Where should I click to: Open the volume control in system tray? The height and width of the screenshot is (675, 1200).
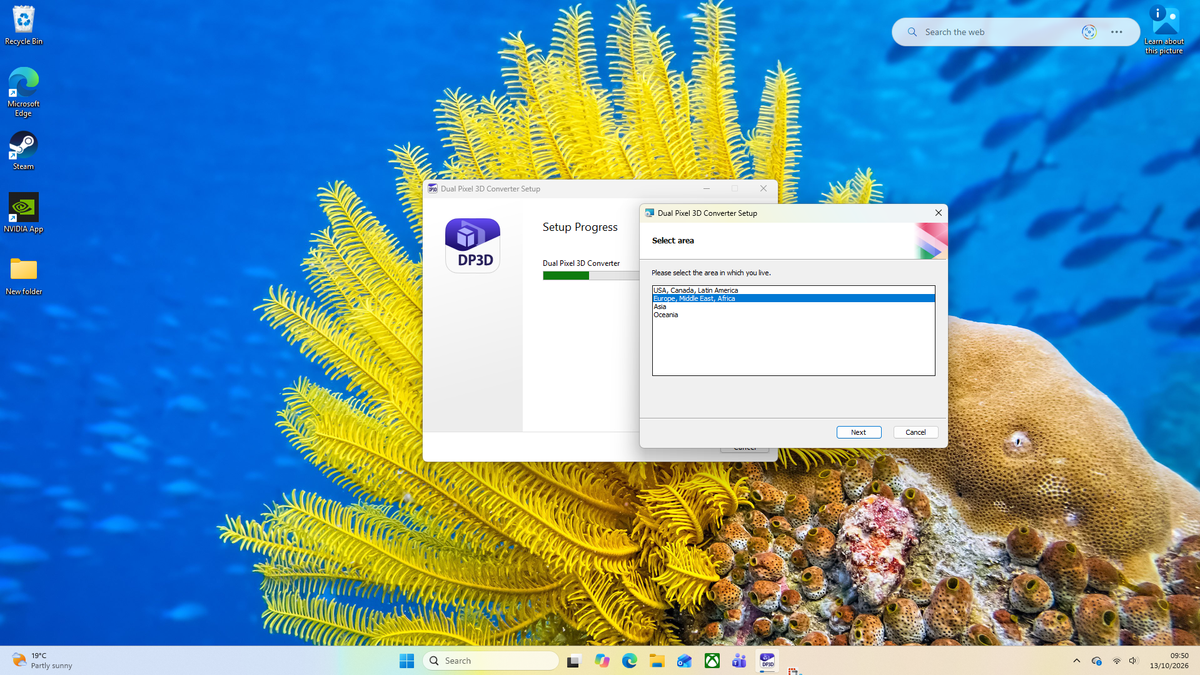click(x=1133, y=661)
